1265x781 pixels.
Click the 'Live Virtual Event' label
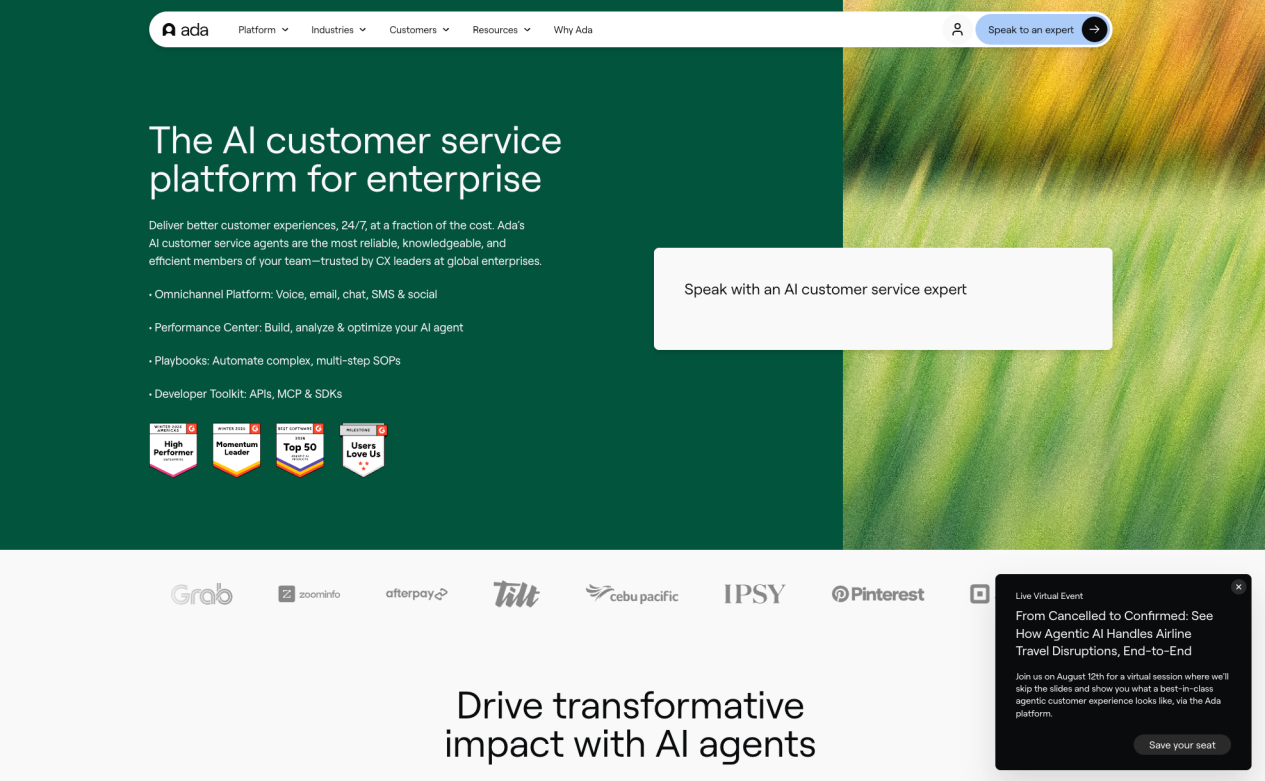(1049, 596)
